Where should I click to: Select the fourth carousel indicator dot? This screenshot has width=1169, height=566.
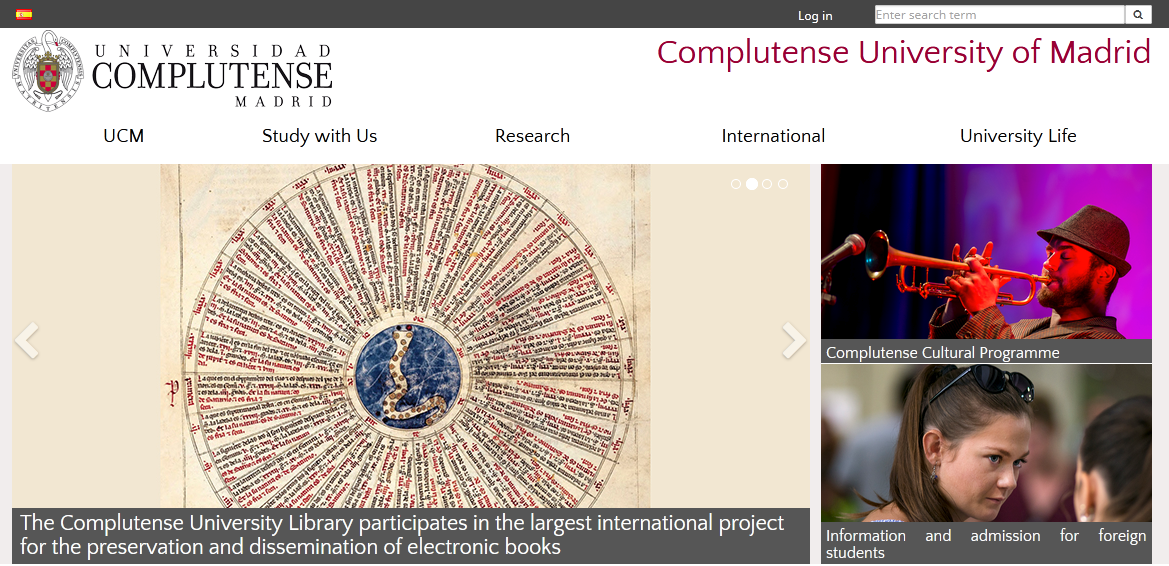pos(783,183)
